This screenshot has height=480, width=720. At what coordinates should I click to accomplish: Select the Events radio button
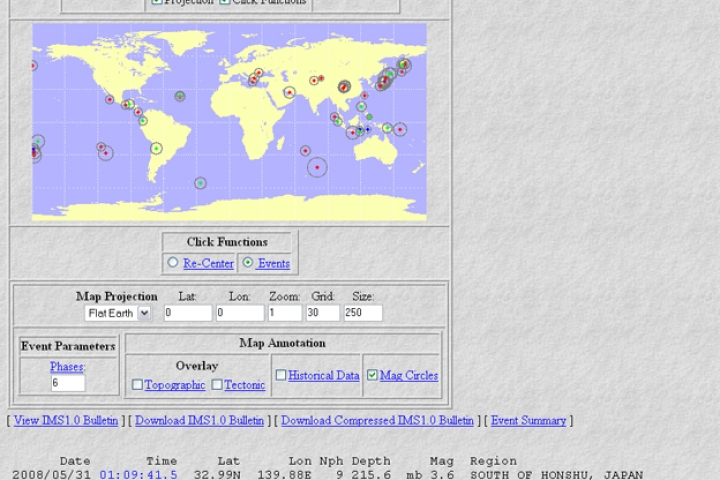pyautogui.click(x=248, y=263)
